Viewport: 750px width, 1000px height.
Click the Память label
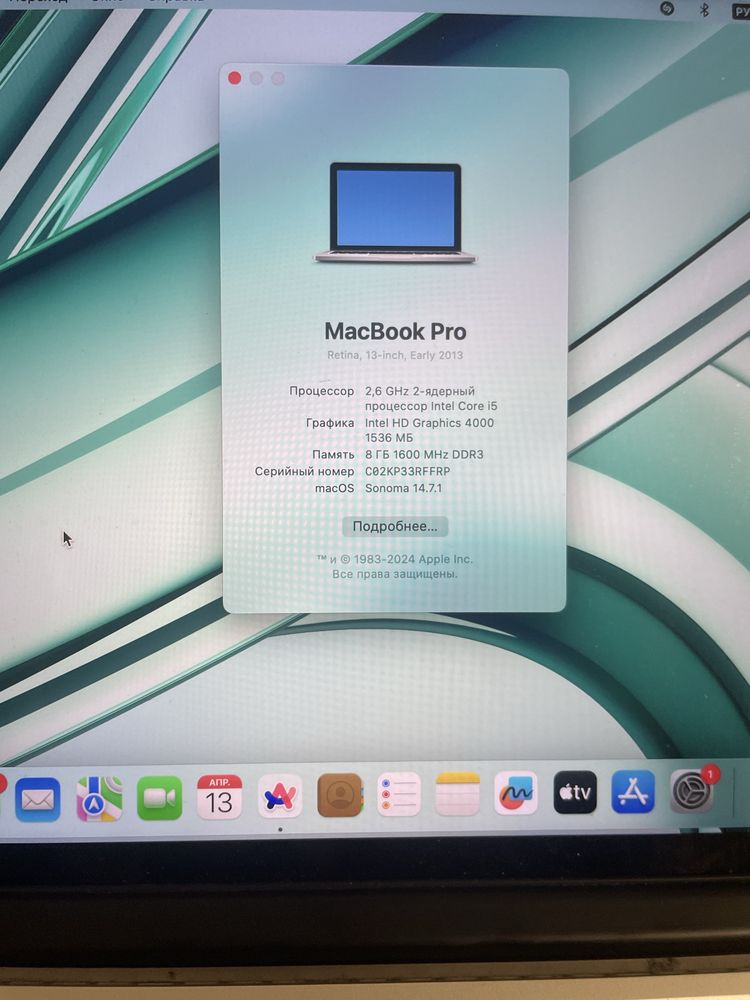click(x=333, y=455)
